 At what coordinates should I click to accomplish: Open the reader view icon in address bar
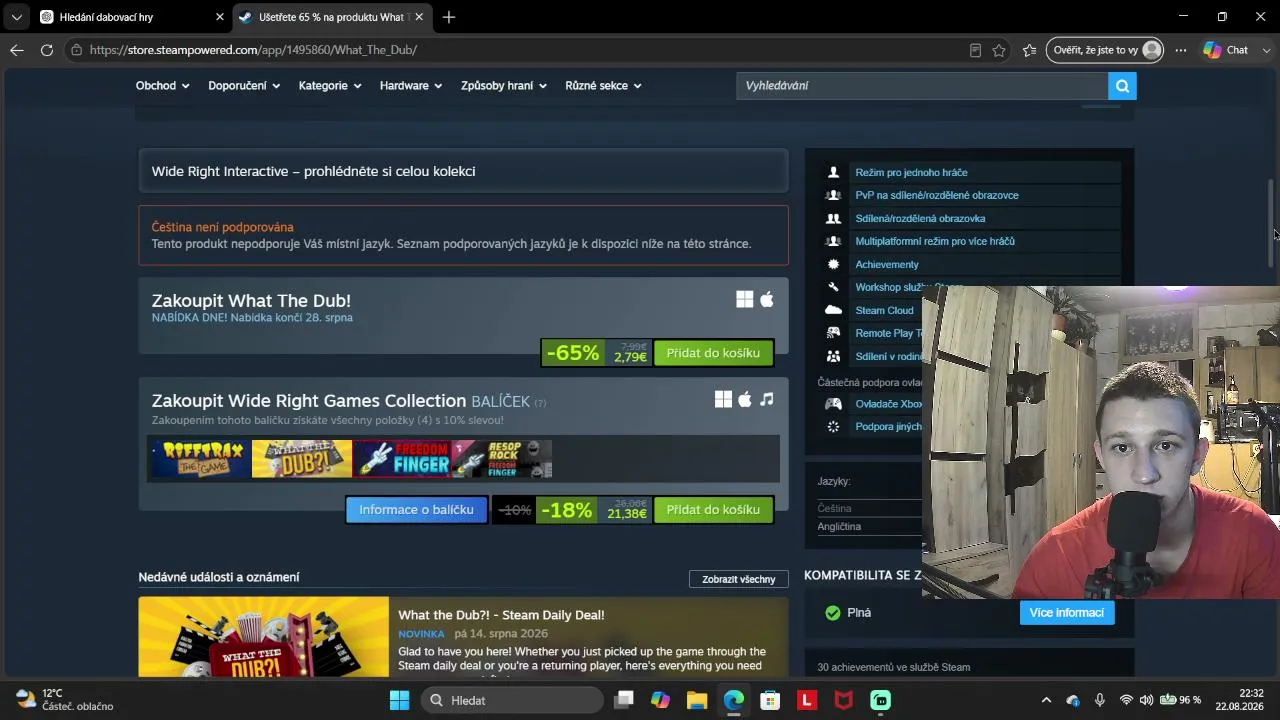975,50
